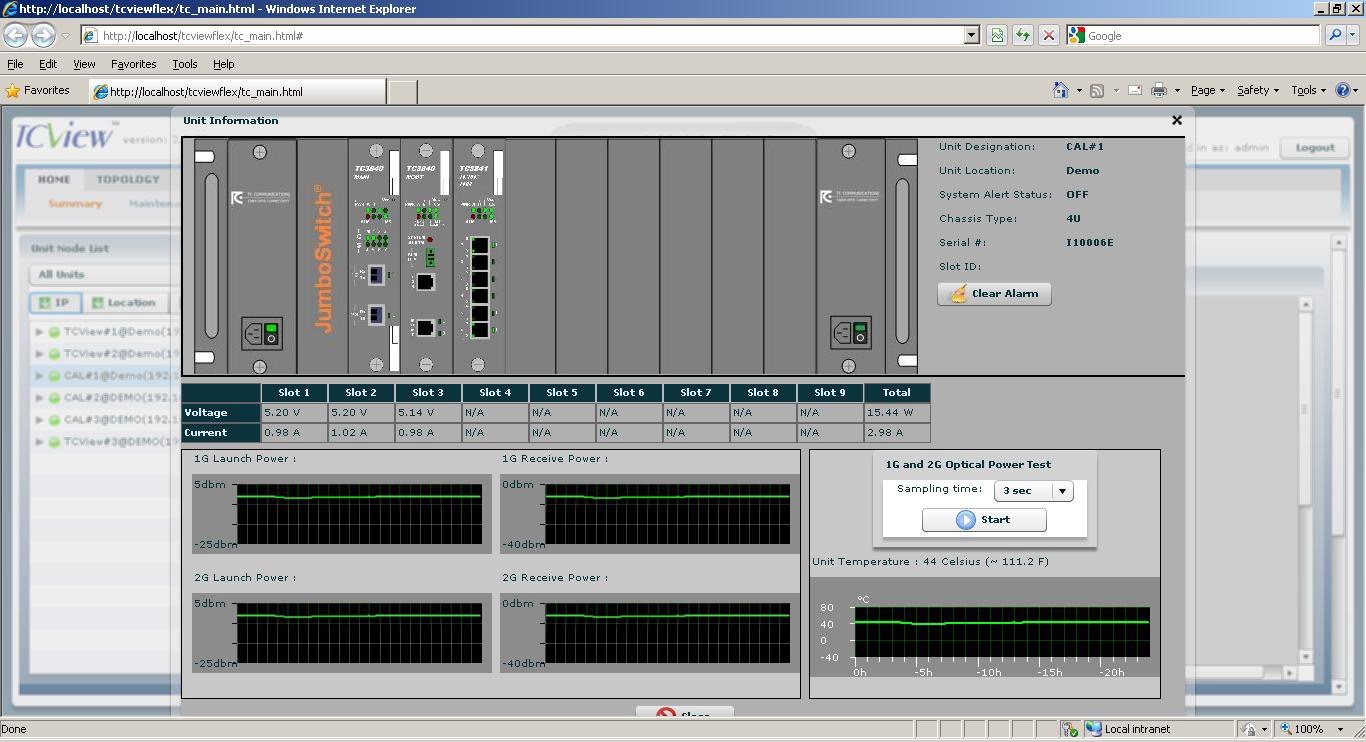This screenshot has height=742, width=1366.
Task: Click the search magnifier icon
Action: click(1334, 35)
